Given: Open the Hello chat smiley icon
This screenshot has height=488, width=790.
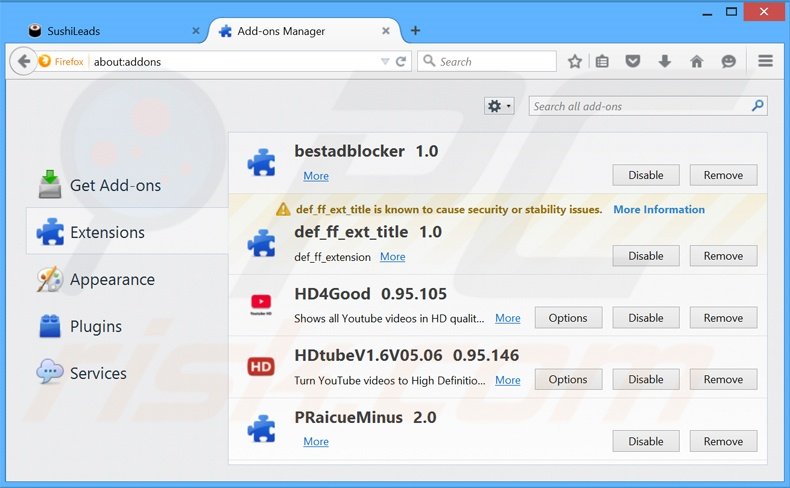Looking at the screenshot, I should pos(728,61).
